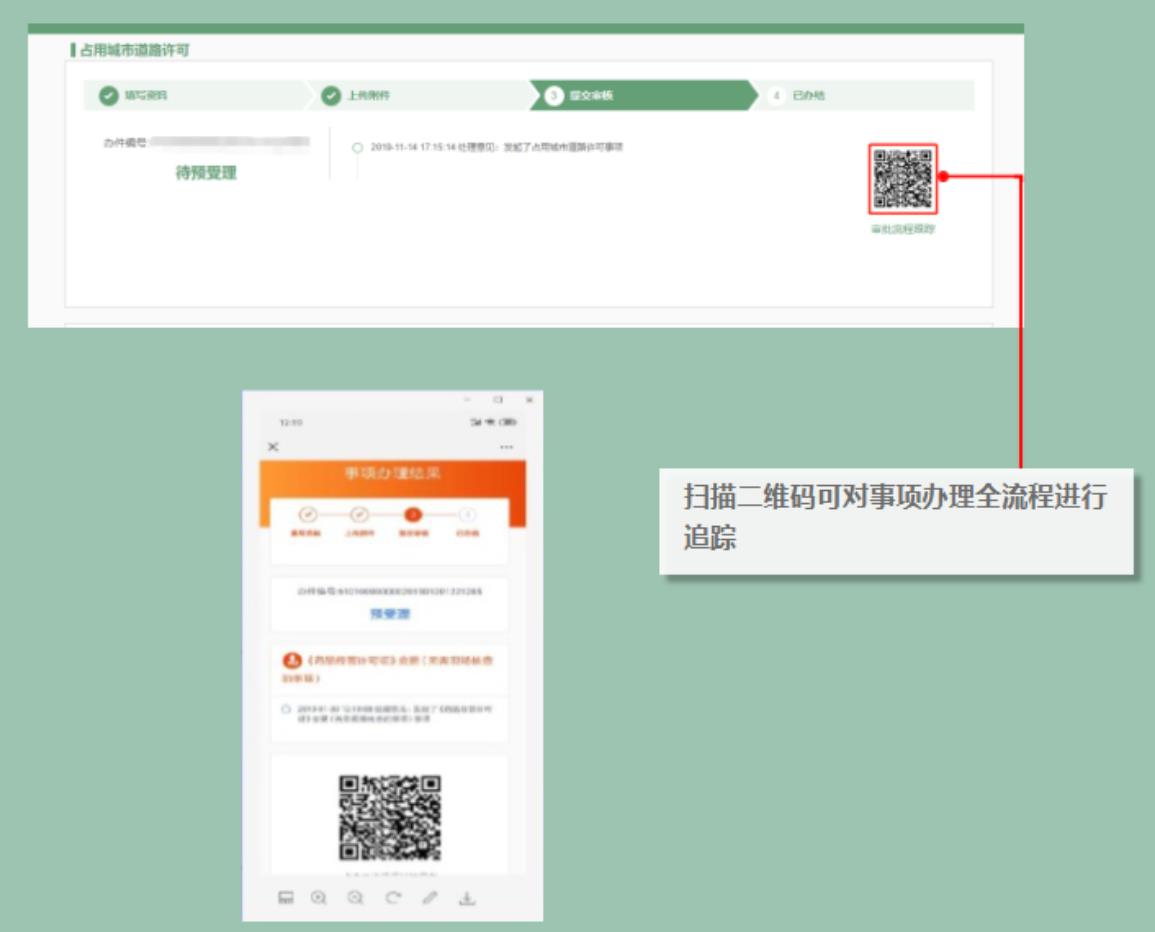Zoom out using the magnifier minus icon
The image size is (1155, 932).
coord(356,897)
